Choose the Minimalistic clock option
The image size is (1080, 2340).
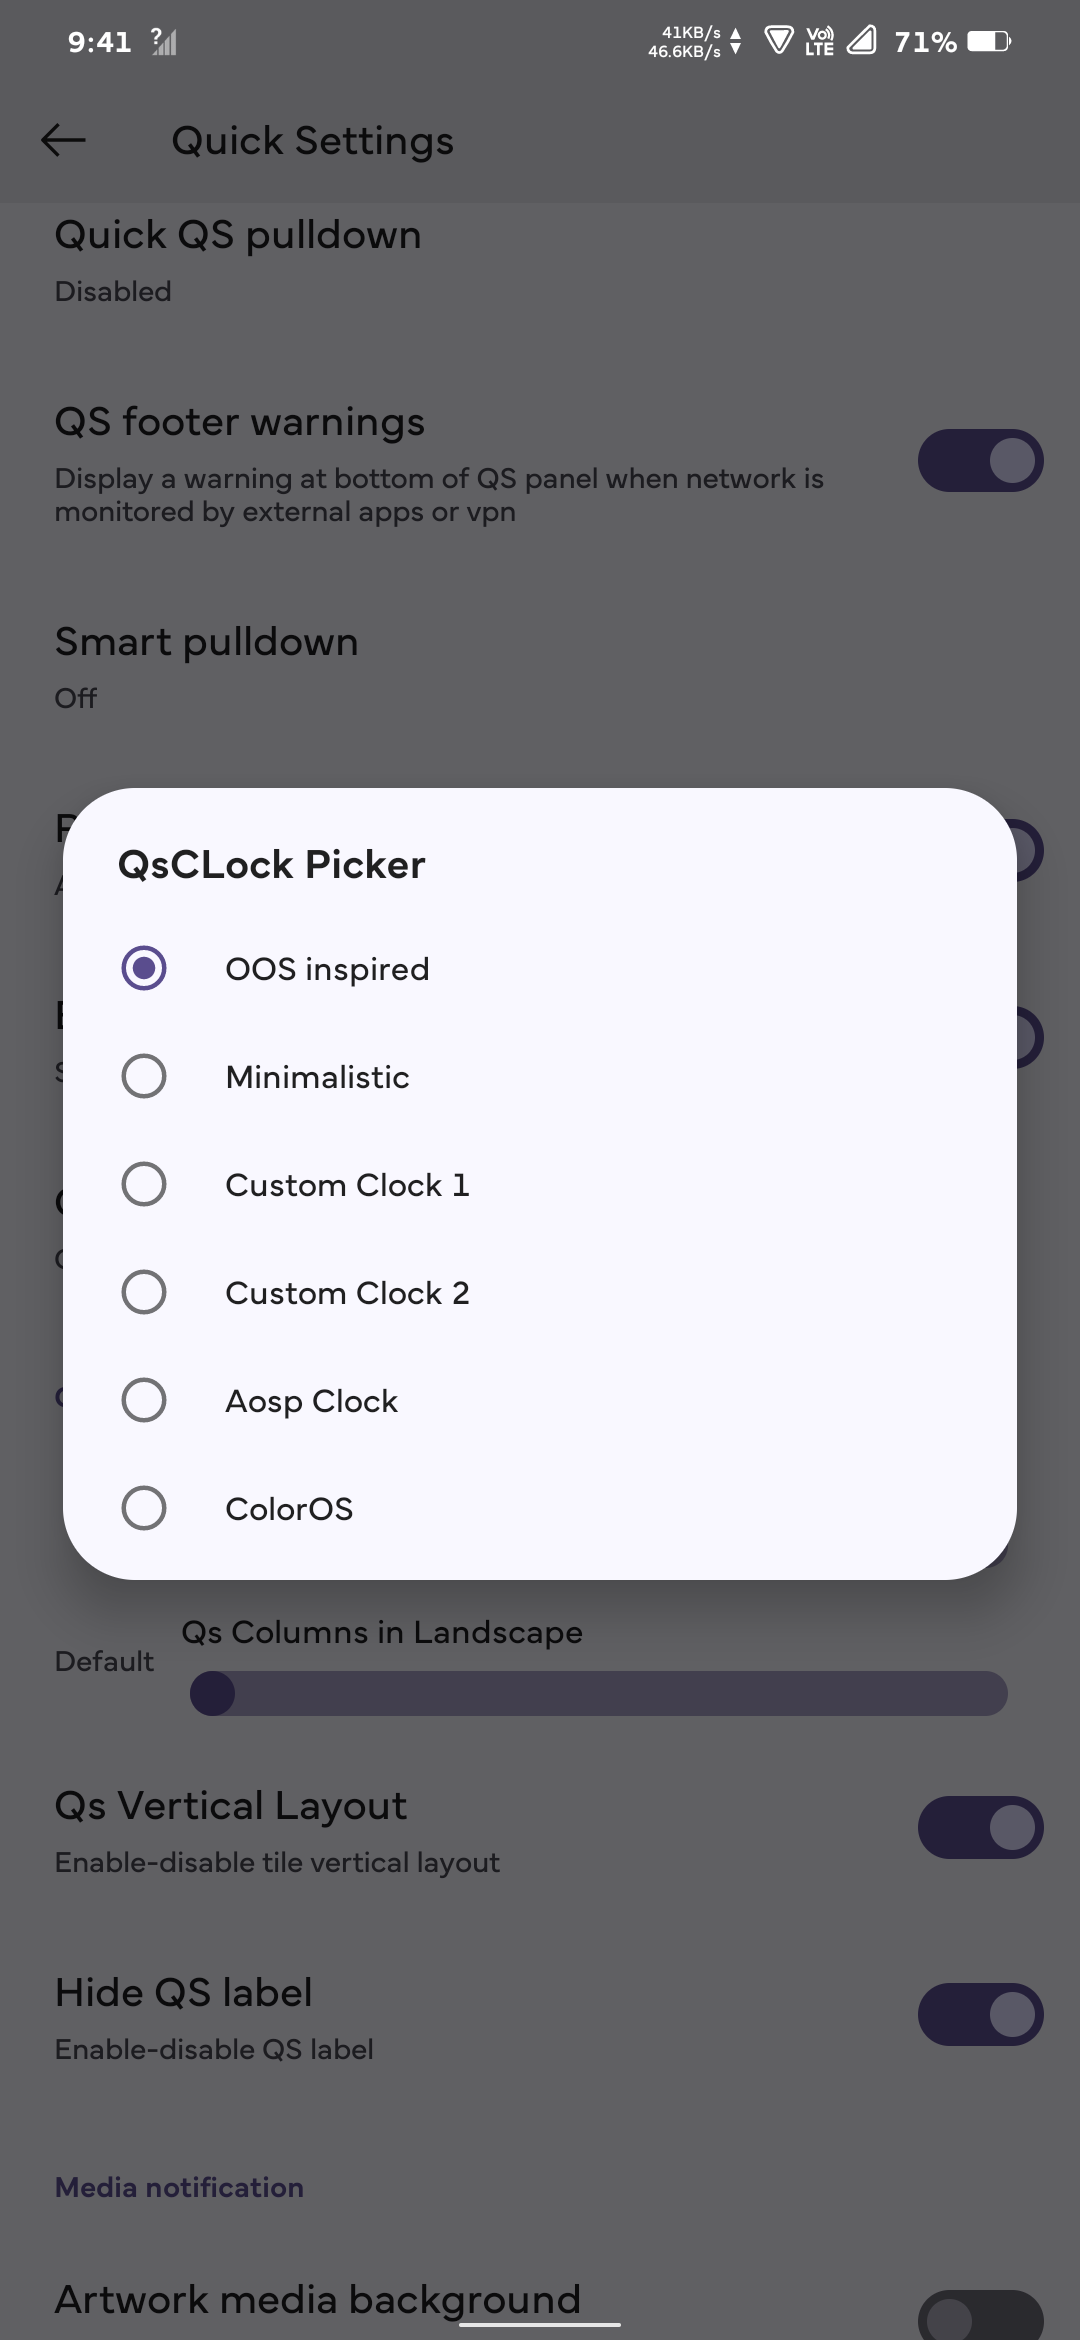coord(144,1077)
